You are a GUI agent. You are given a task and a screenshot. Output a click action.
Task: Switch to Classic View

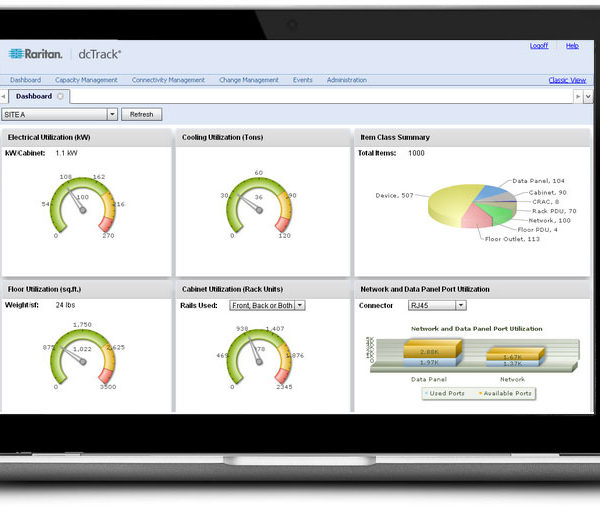pyautogui.click(x=567, y=80)
